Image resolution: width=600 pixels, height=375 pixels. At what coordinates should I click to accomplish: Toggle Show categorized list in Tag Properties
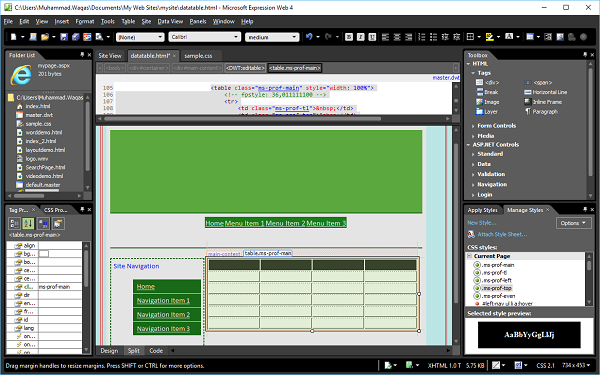tap(15, 223)
